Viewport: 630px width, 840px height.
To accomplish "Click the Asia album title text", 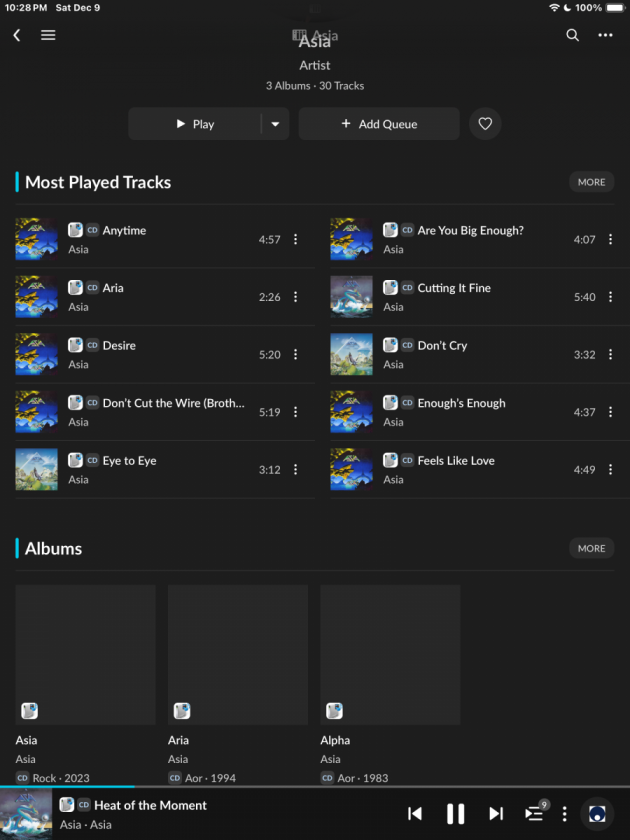I will [x=26, y=740].
